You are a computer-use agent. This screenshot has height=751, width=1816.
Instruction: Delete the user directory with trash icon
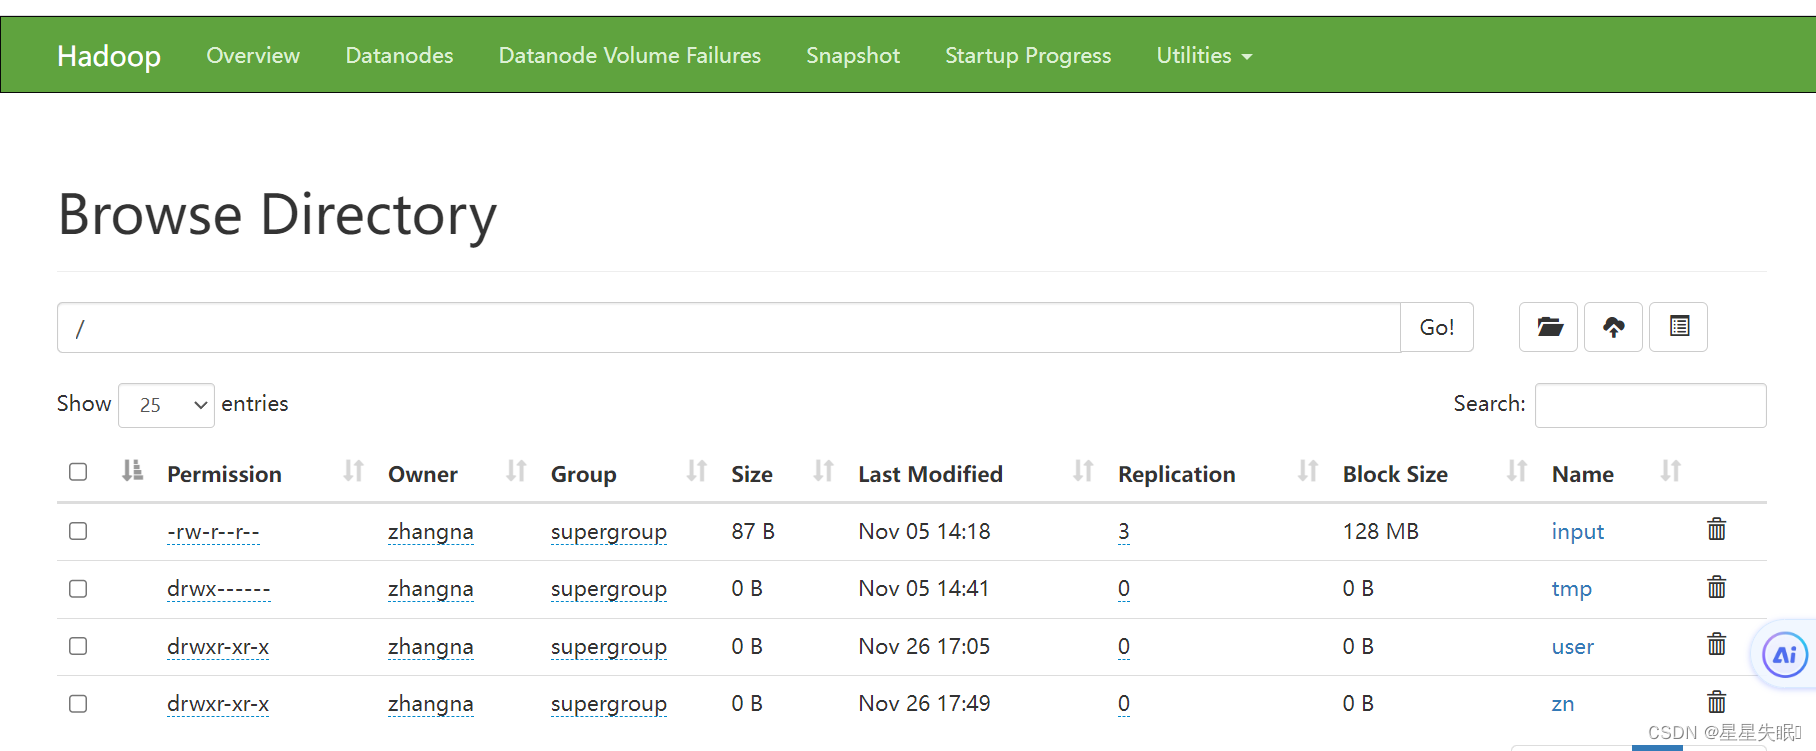coord(1716,645)
